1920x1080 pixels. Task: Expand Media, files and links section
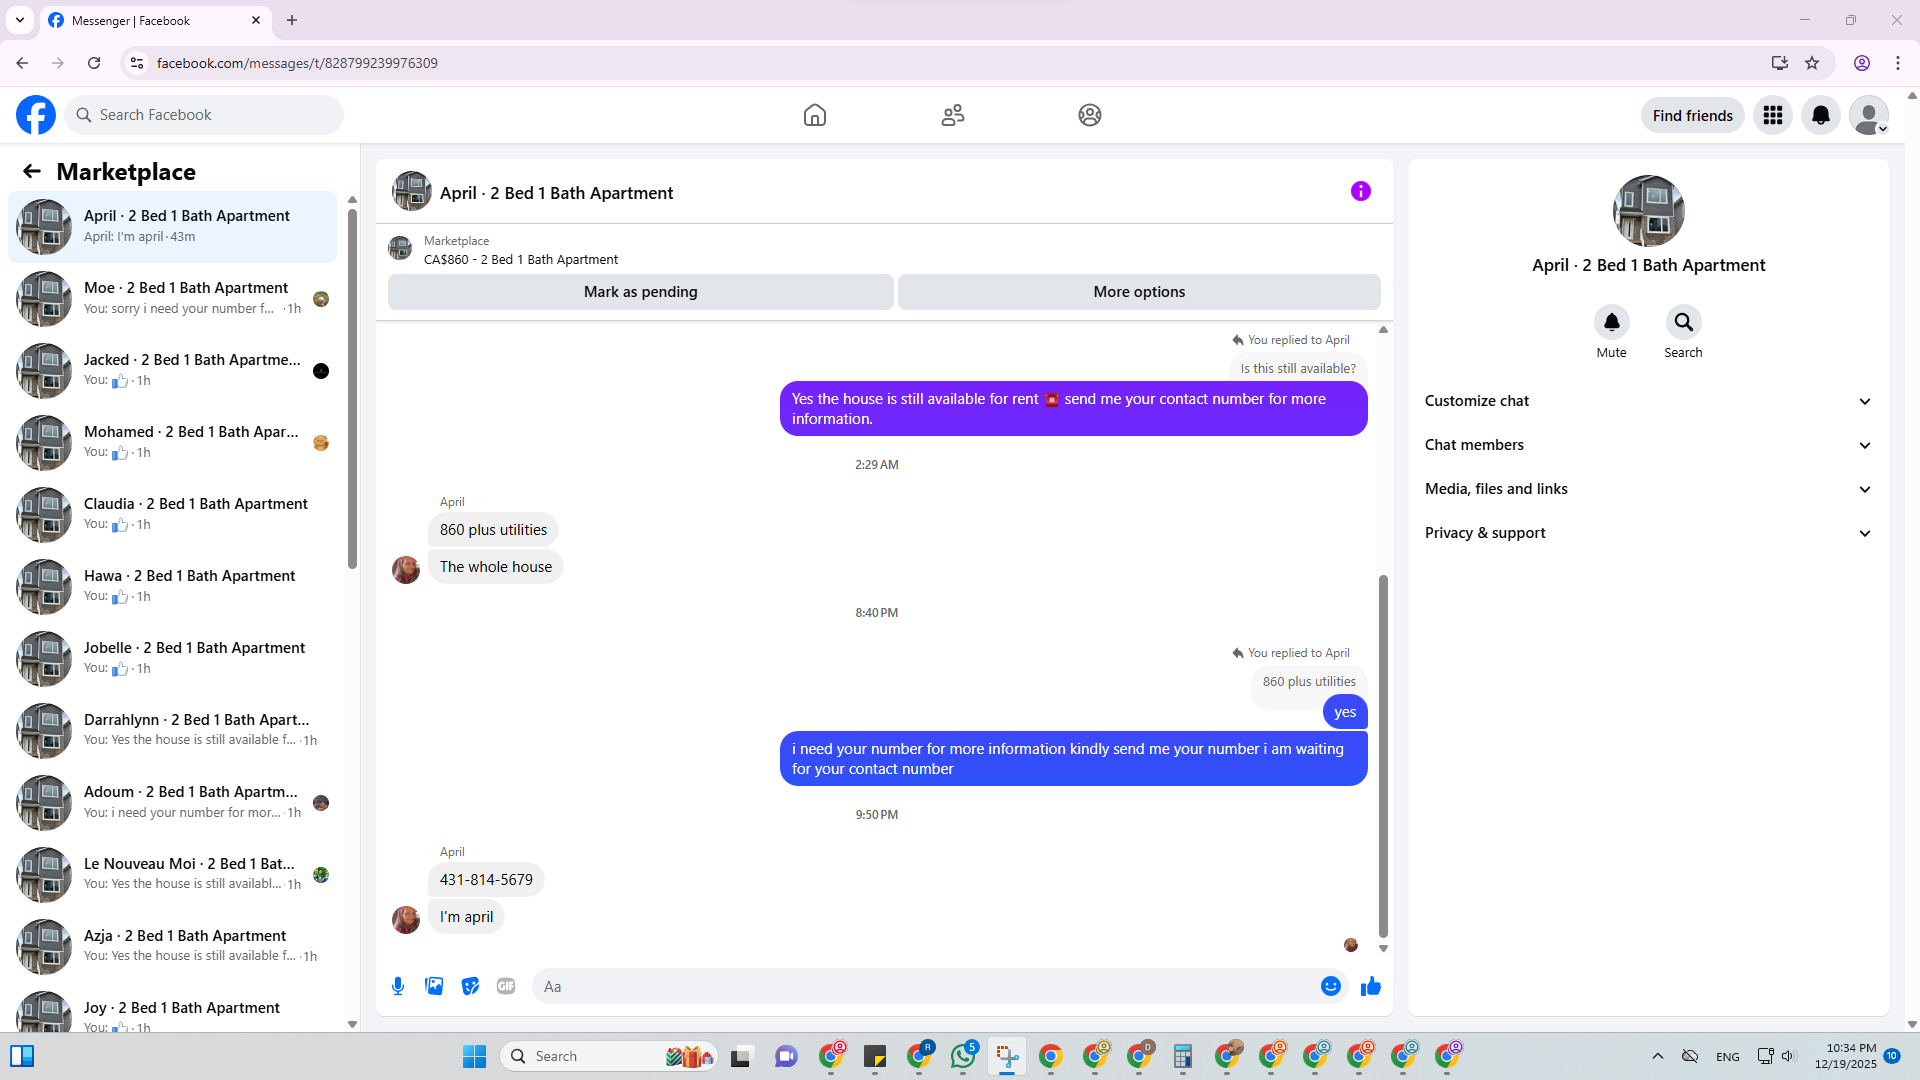[1648, 489]
